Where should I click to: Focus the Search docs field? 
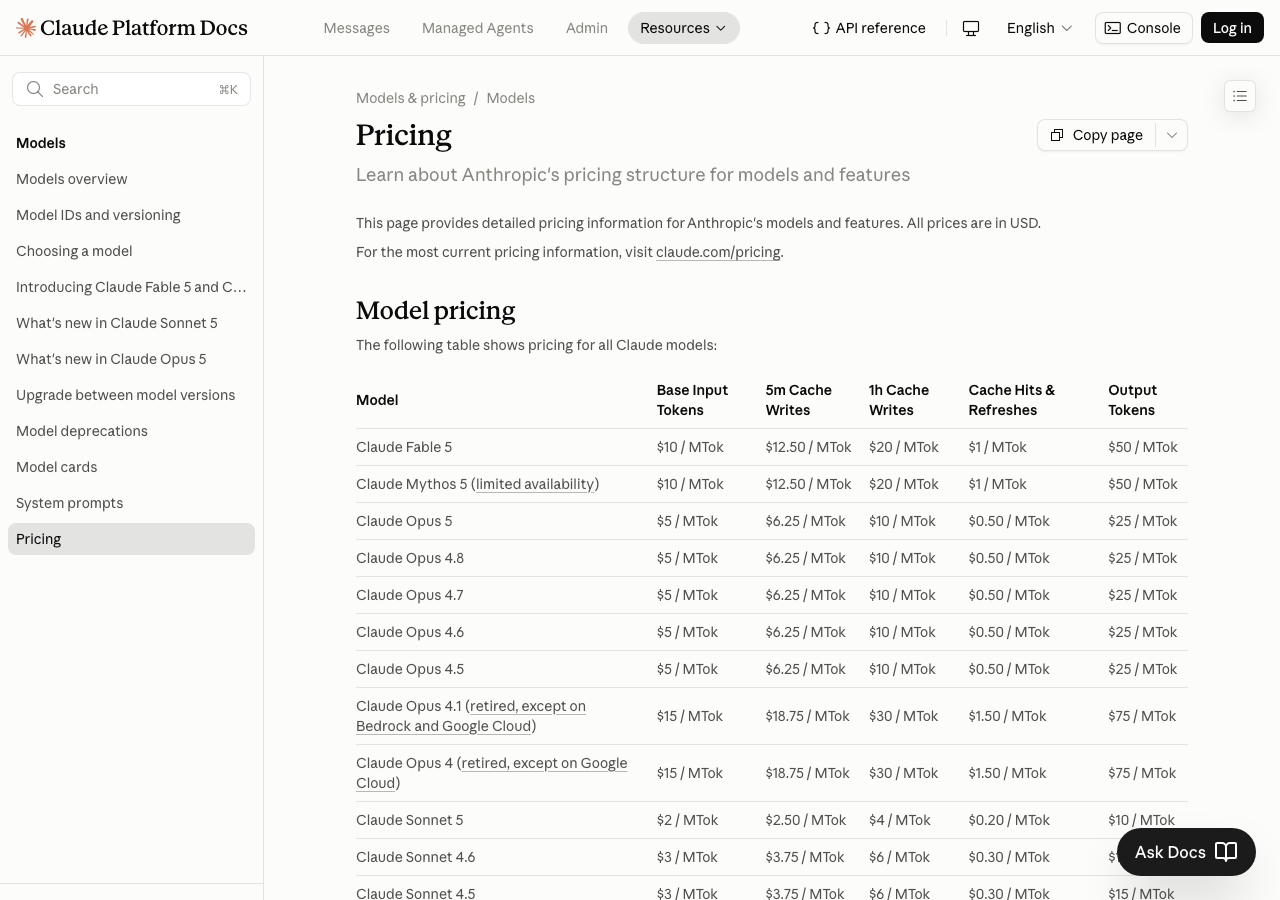(x=131, y=89)
